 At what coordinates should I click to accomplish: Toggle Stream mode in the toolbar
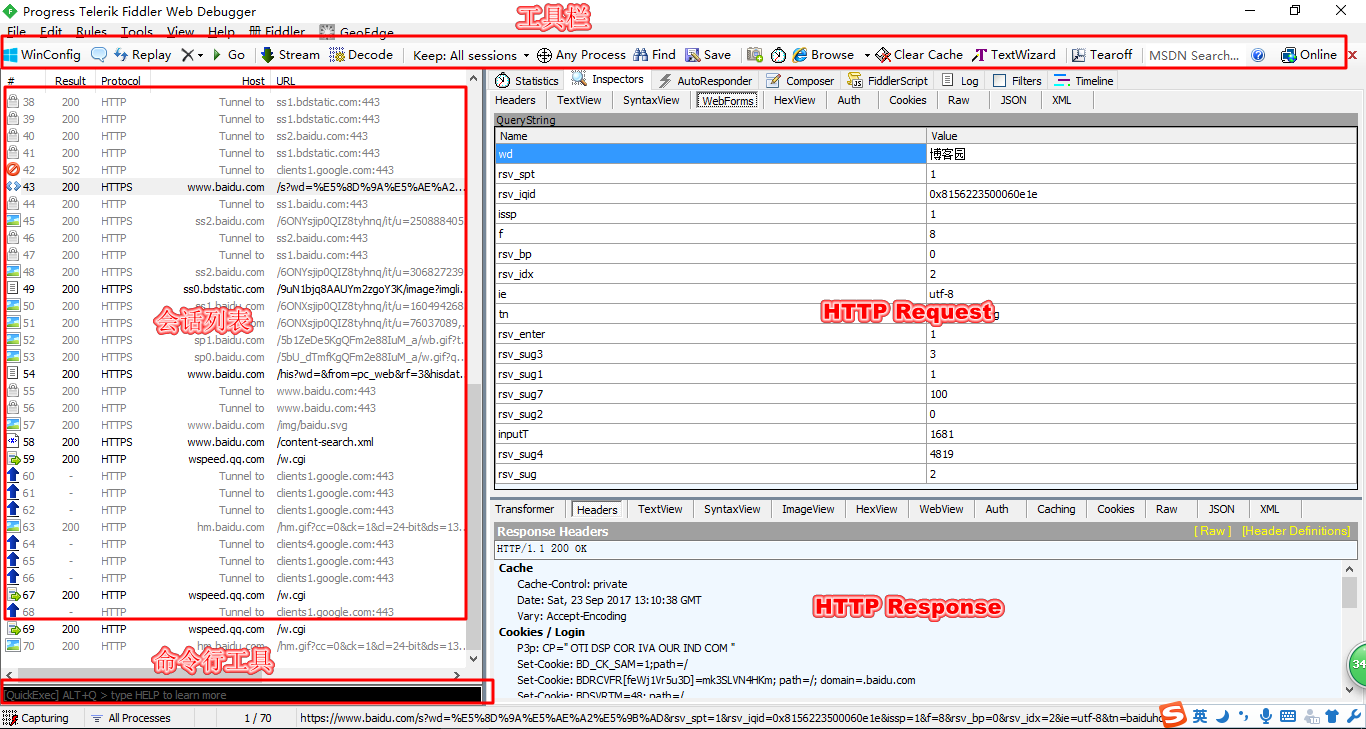coord(290,55)
